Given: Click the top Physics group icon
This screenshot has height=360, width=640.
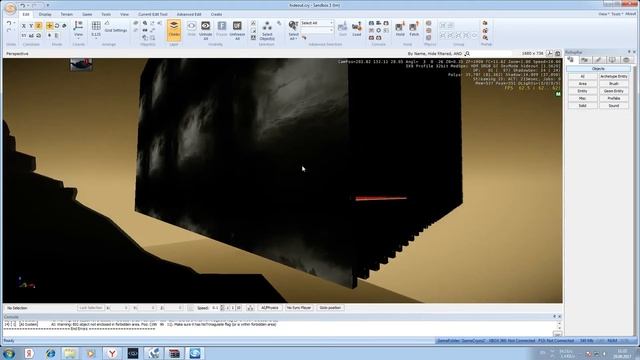Looking at the screenshot, I should pos(429,23).
